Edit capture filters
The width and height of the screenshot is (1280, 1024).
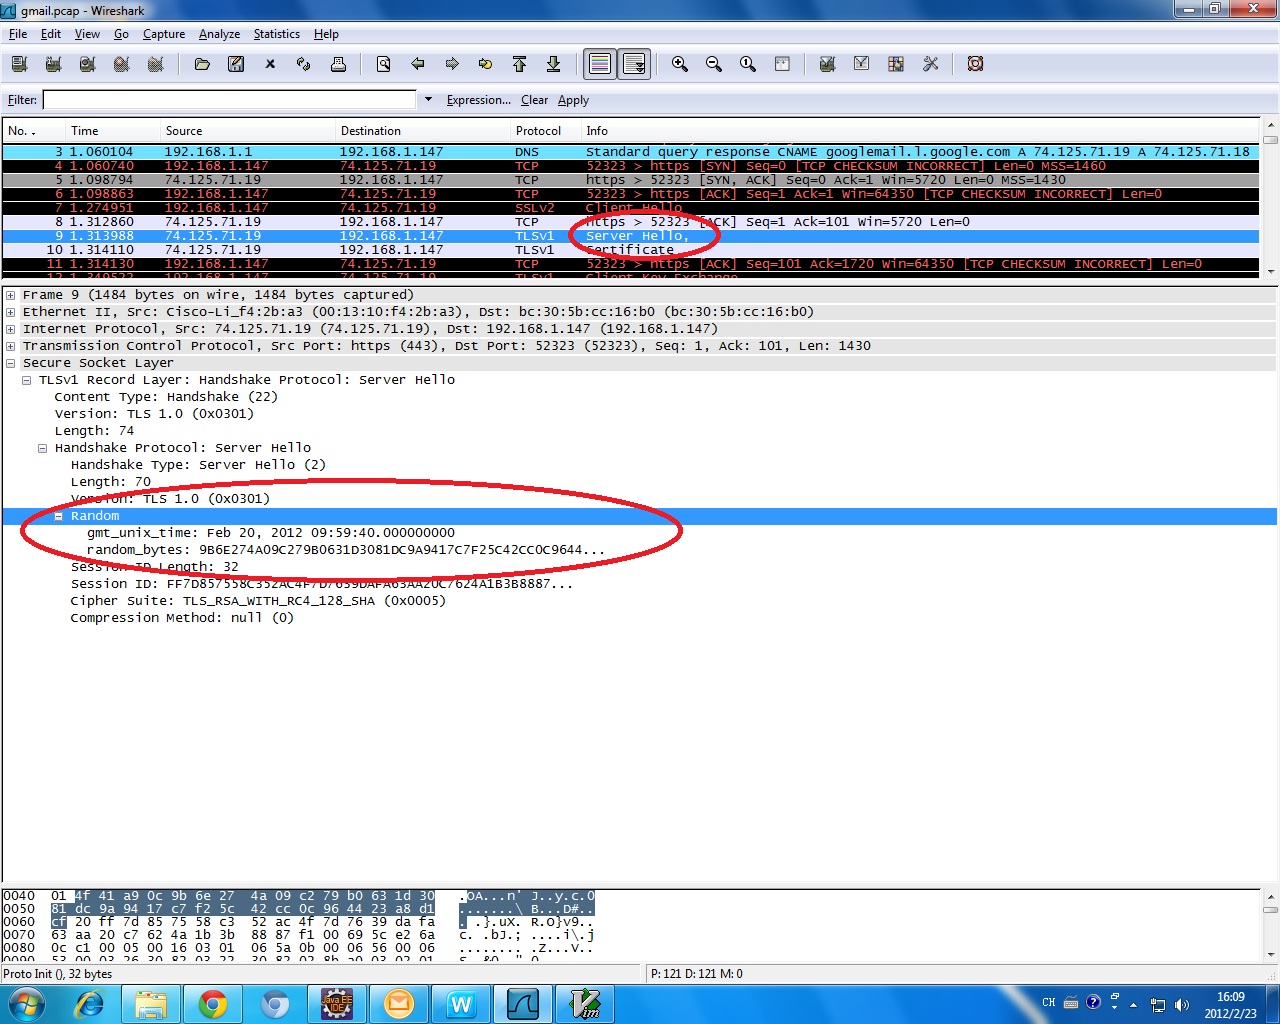tap(827, 64)
